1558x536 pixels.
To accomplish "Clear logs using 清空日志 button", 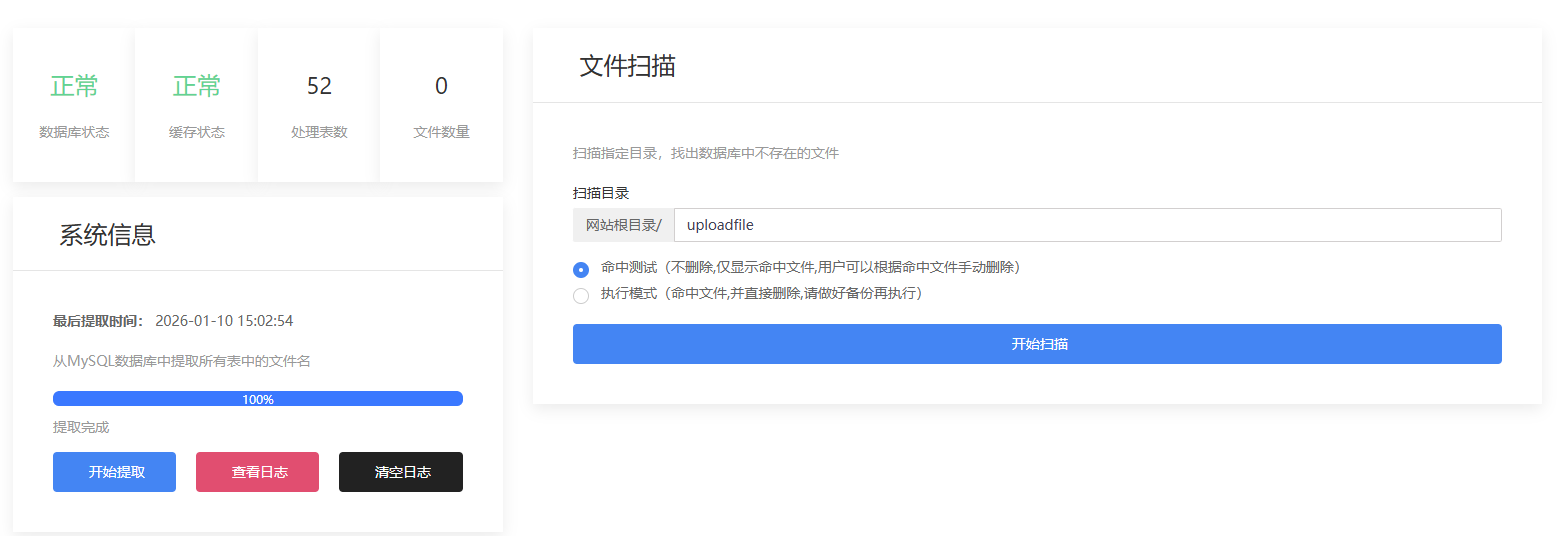I will coord(400,472).
